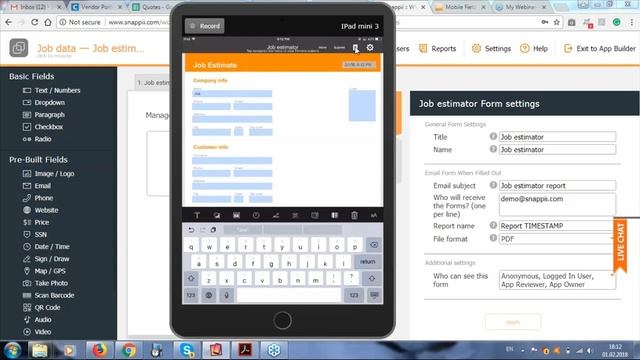Tap the left 123 keyboard toggle
The height and width of the screenshot is (360, 640).
[191, 295]
